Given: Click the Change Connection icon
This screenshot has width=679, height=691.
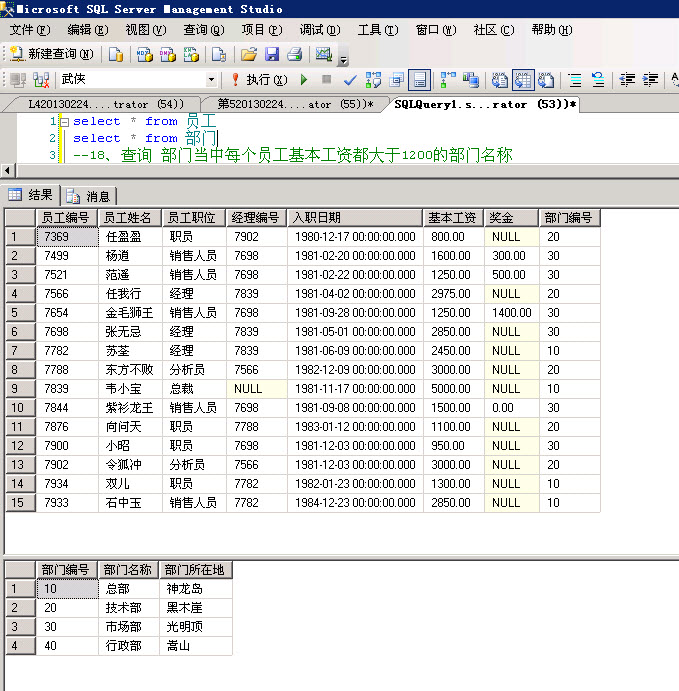Looking at the screenshot, I should pyautogui.click(x=41, y=79).
